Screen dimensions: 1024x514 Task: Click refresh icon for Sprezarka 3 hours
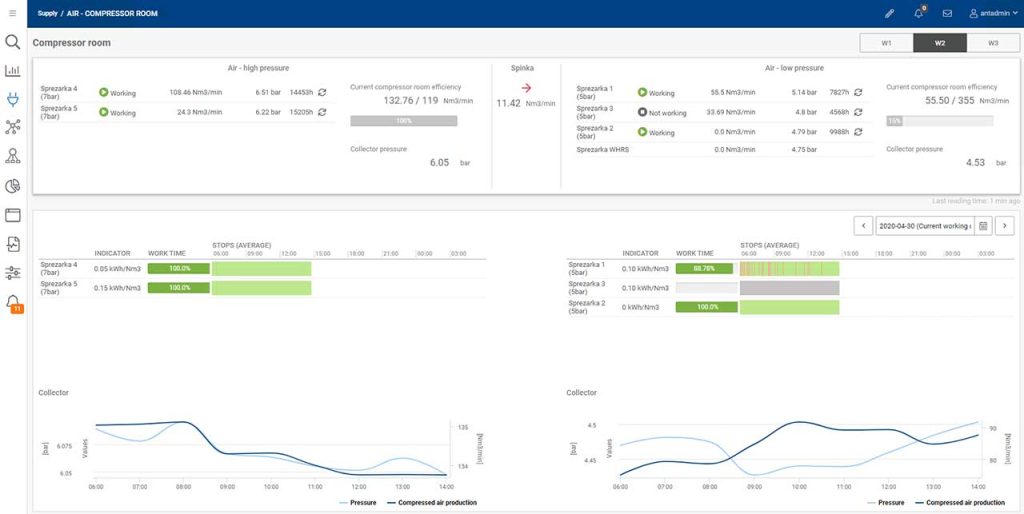(x=858, y=112)
